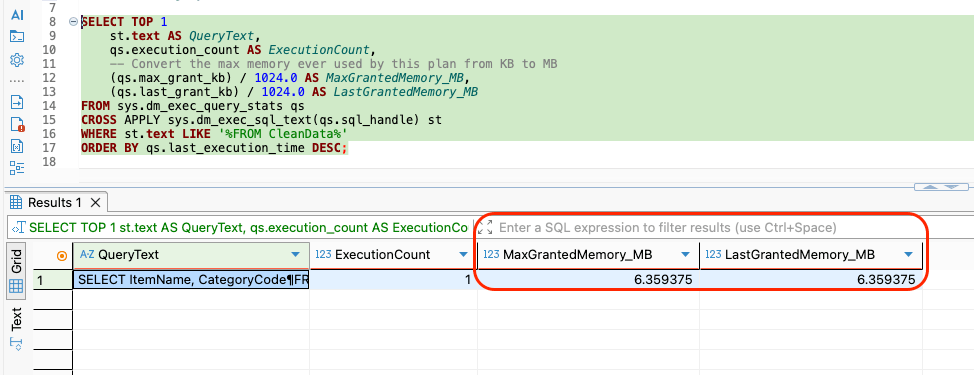This screenshot has height=375, width=974.
Task: Click the Results 1 grid tab icon
Action: [x=16, y=202]
